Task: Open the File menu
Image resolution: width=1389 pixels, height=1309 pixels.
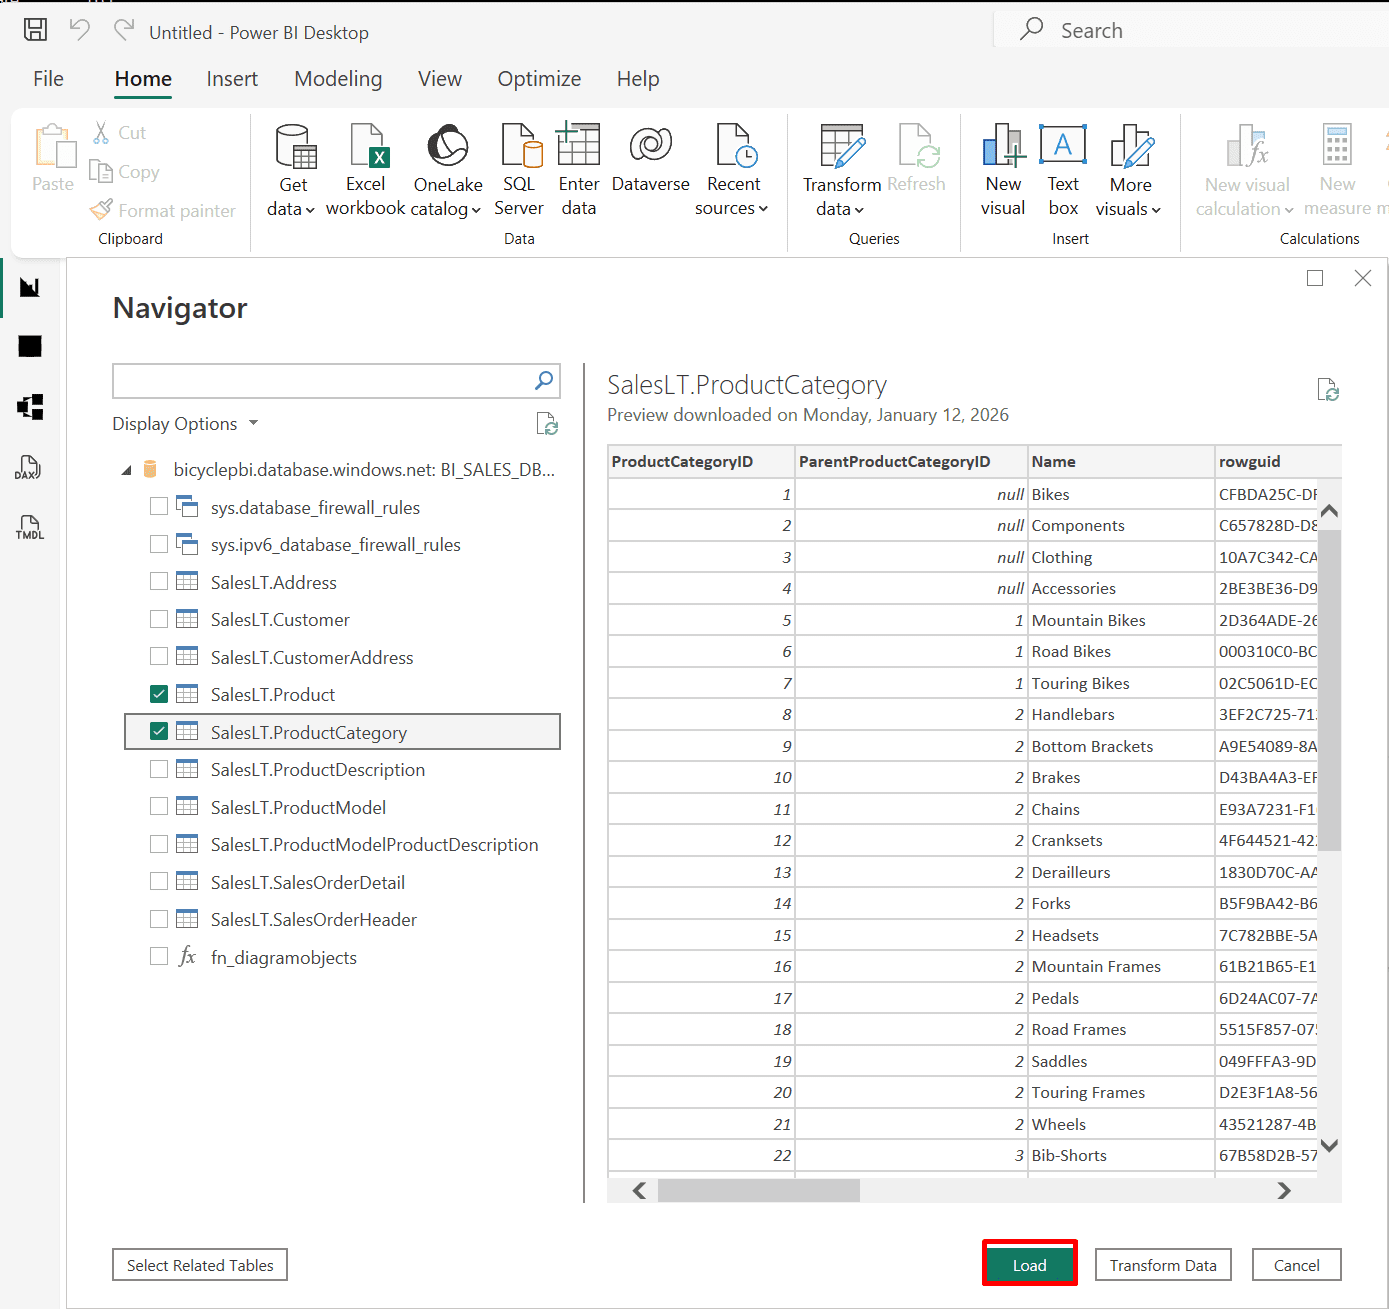Action: tap(48, 79)
